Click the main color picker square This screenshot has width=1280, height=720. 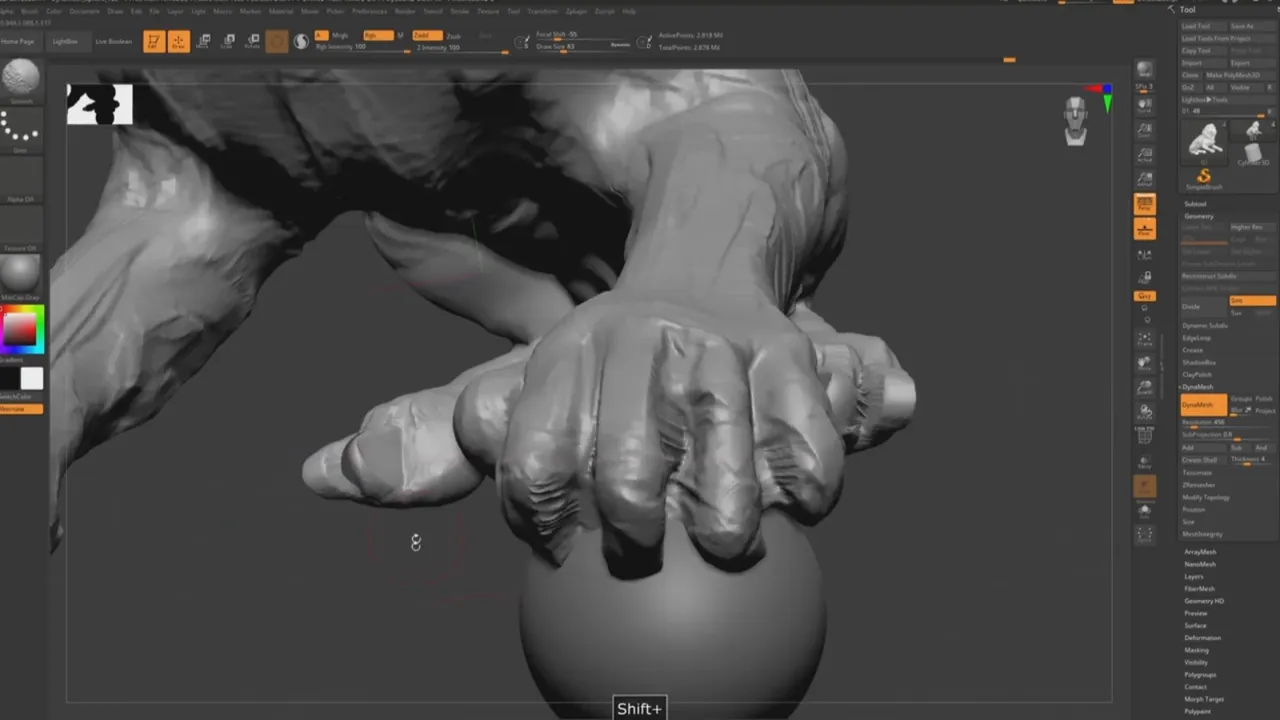click(x=22, y=329)
